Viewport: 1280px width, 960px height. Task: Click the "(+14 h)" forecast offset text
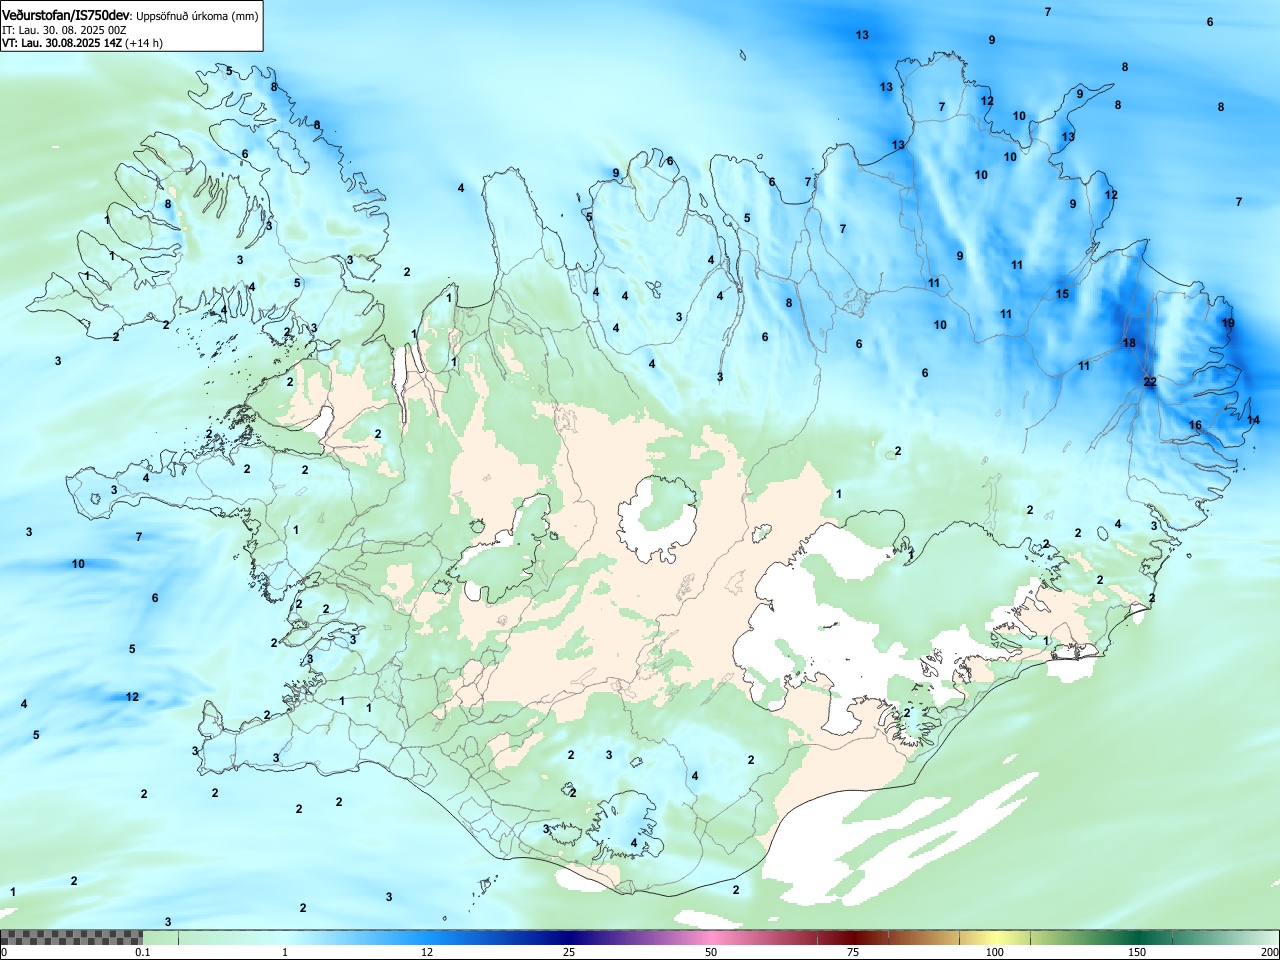pyautogui.click(x=144, y=43)
